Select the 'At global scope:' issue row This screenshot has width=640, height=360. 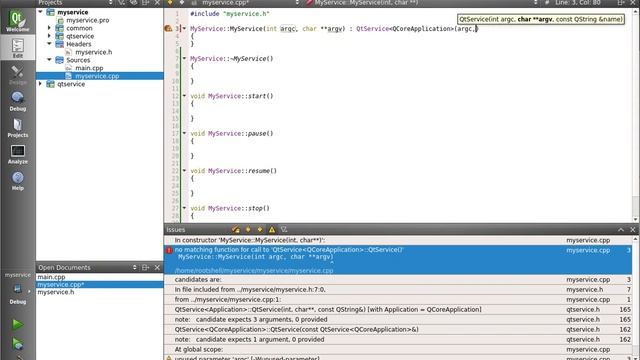398,349
